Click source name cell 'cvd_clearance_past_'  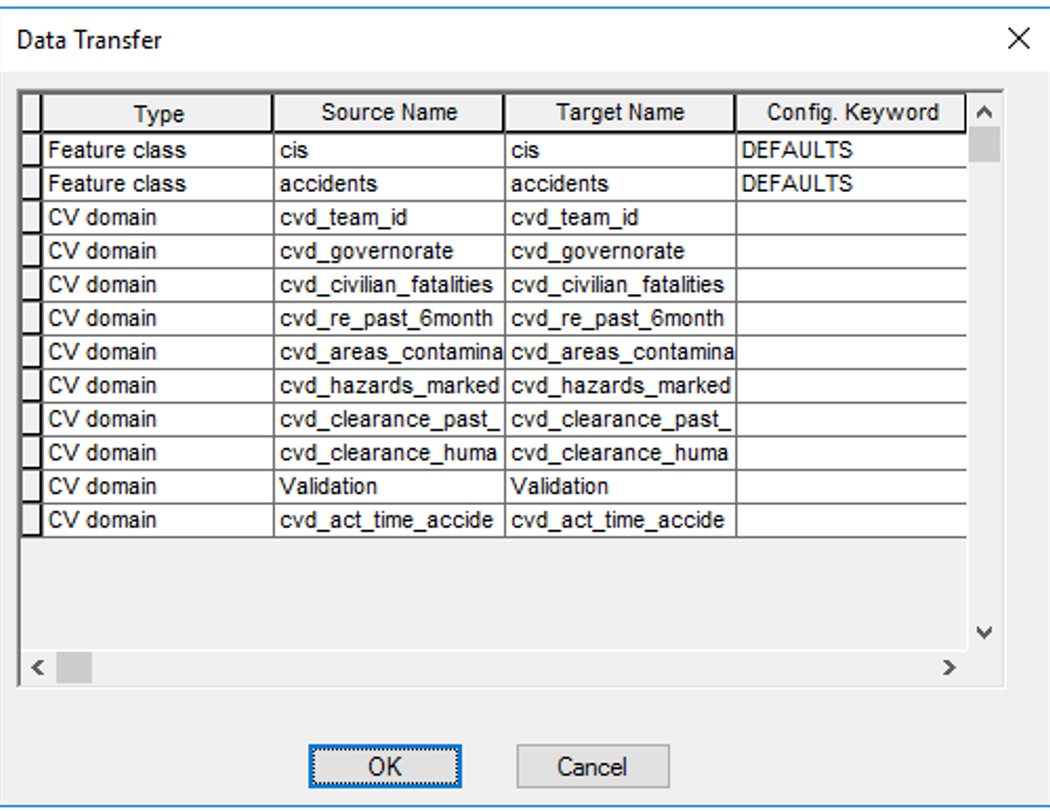(388, 419)
